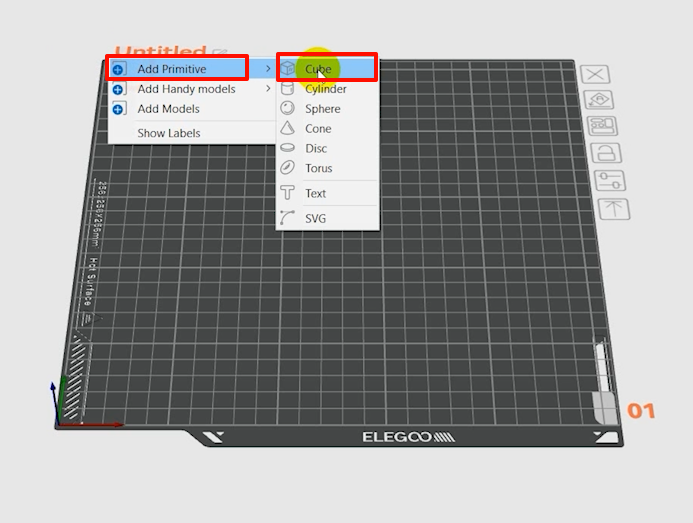Select the Torus primitive
Screen dimensions: 693x523
pyautogui.click(x=319, y=169)
